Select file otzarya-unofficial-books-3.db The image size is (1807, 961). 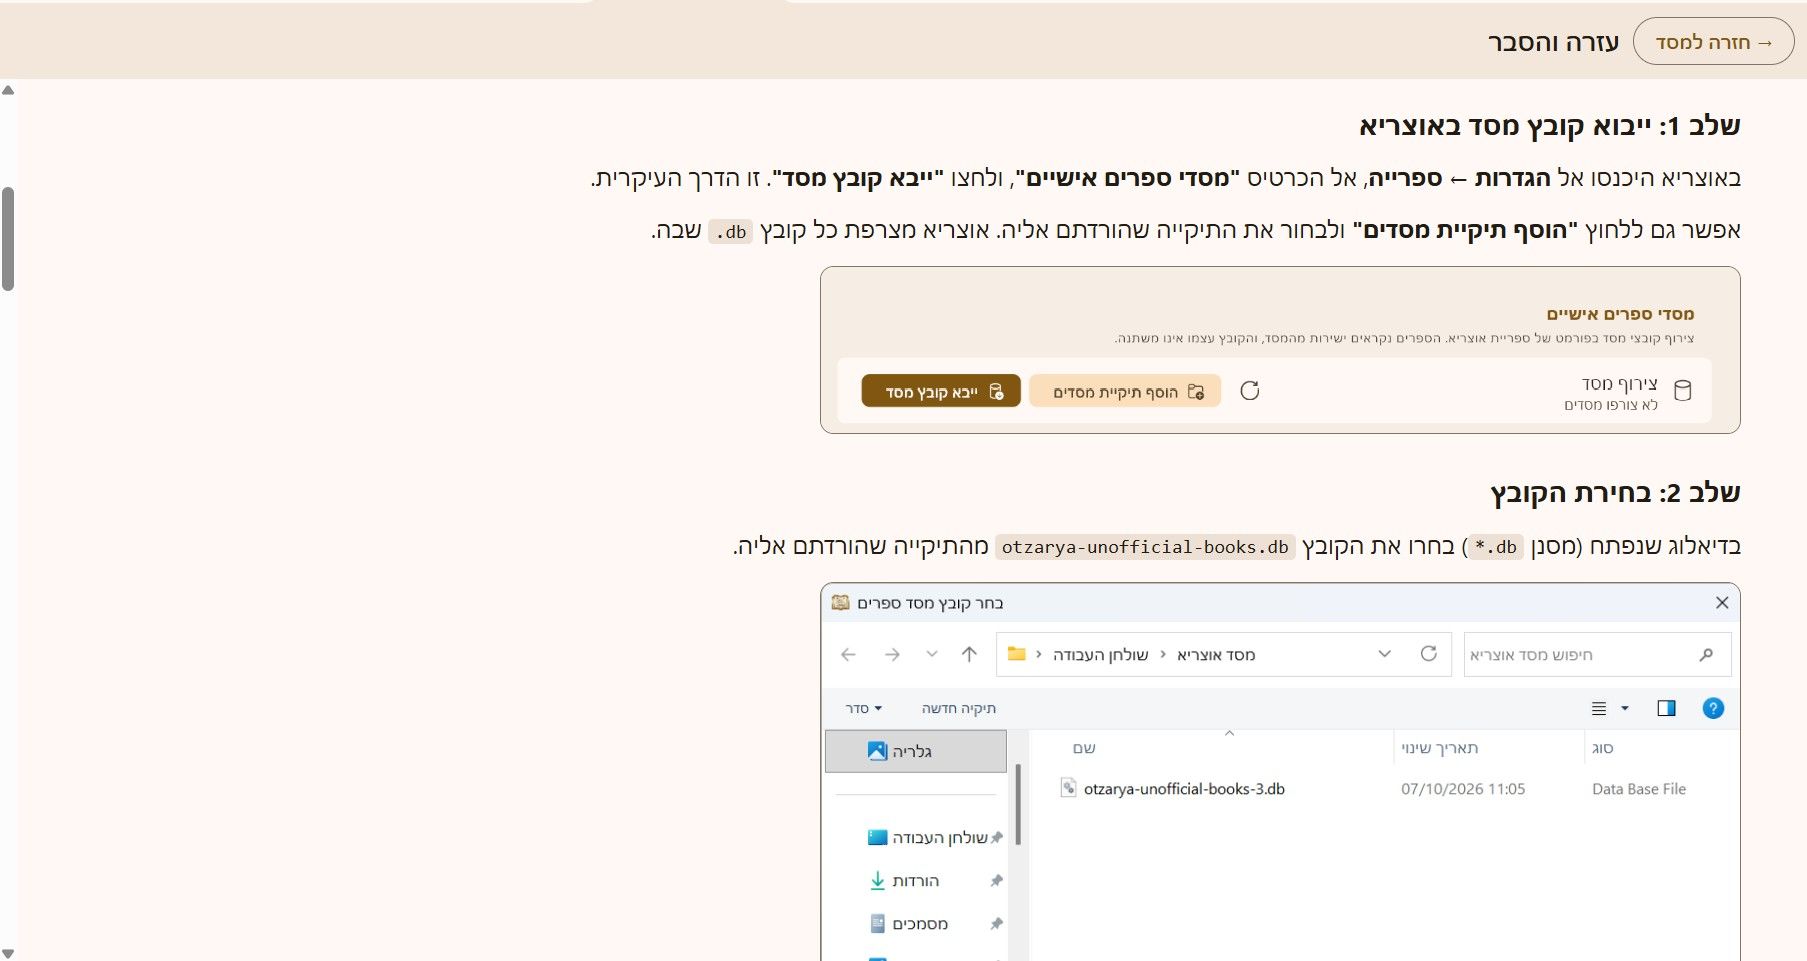[1184, 789]
